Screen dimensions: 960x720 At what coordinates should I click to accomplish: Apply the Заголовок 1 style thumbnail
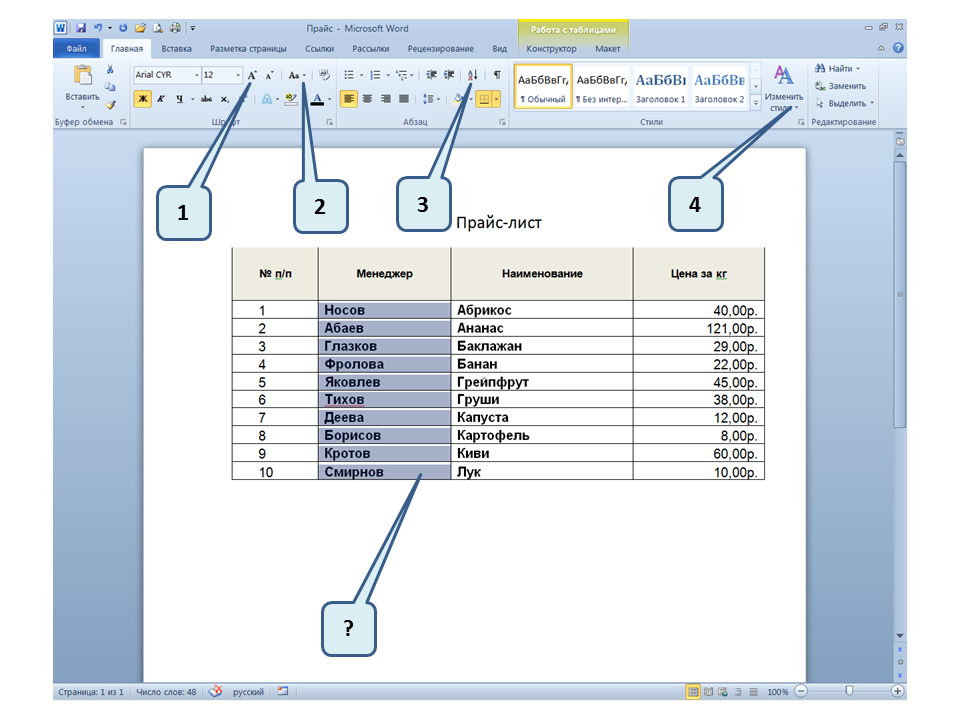tap(661, 87)
